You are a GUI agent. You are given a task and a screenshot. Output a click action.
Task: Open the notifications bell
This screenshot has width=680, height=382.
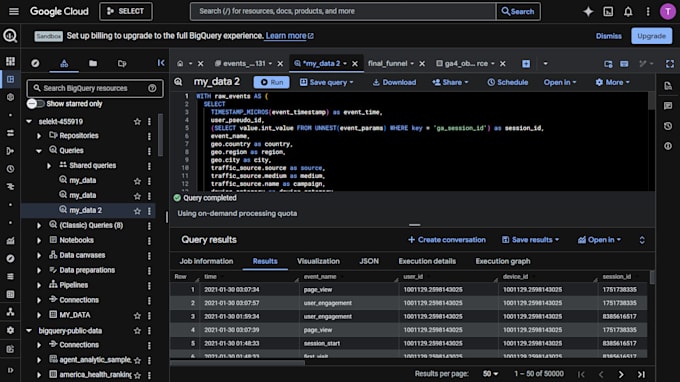click(x=628, y=12)
